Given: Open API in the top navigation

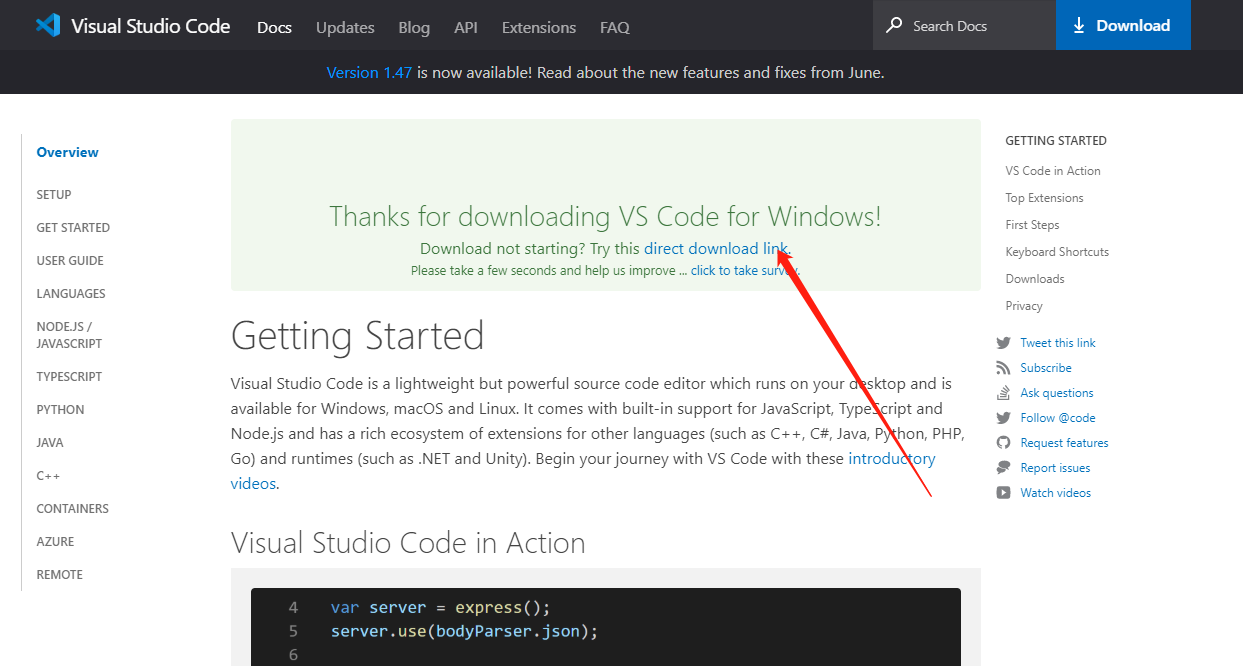Looking at the screenshot, I should pos(466,27).
